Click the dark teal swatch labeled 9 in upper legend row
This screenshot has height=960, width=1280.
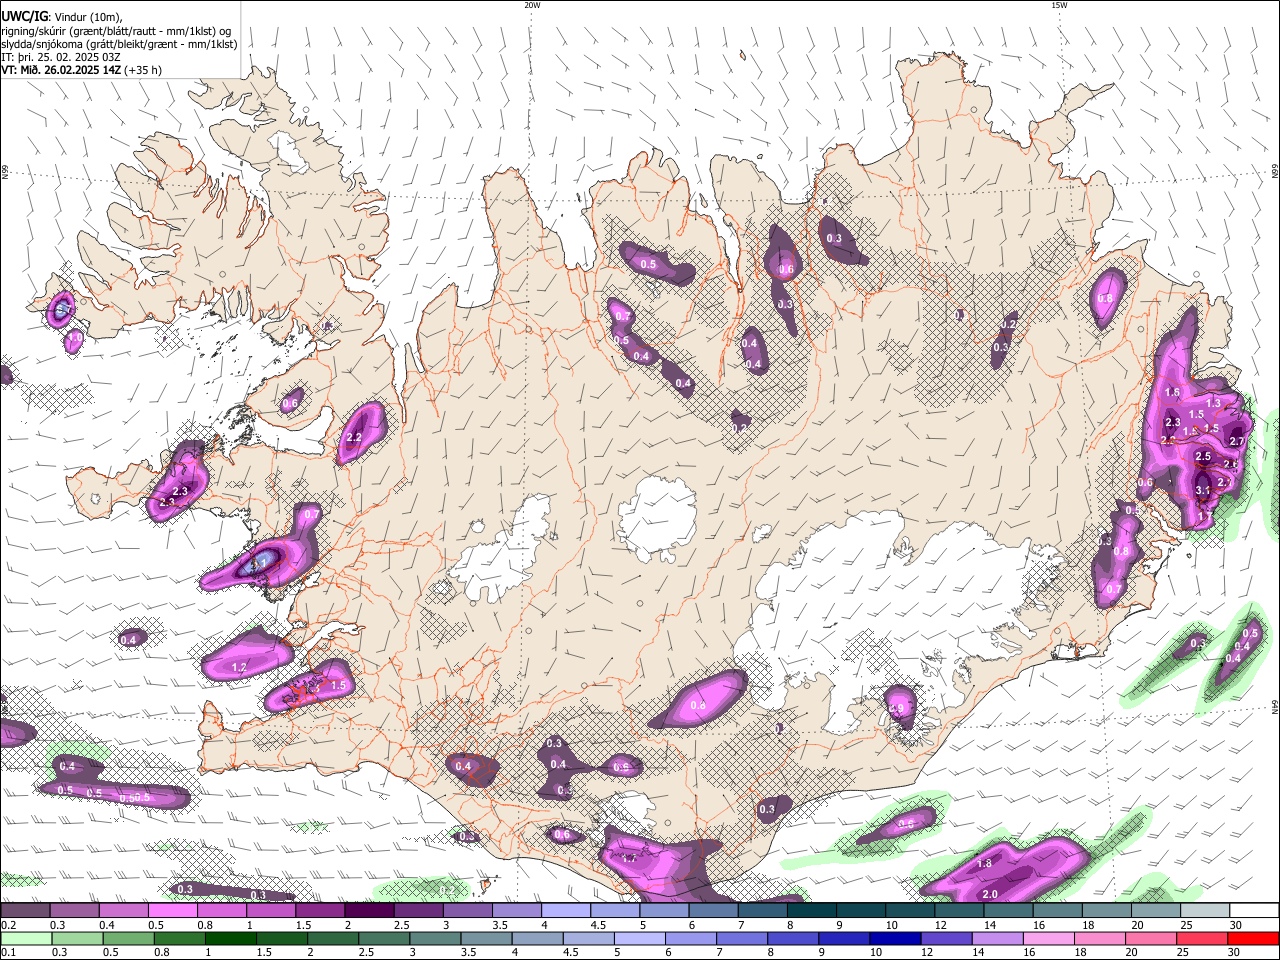point(860,910)
